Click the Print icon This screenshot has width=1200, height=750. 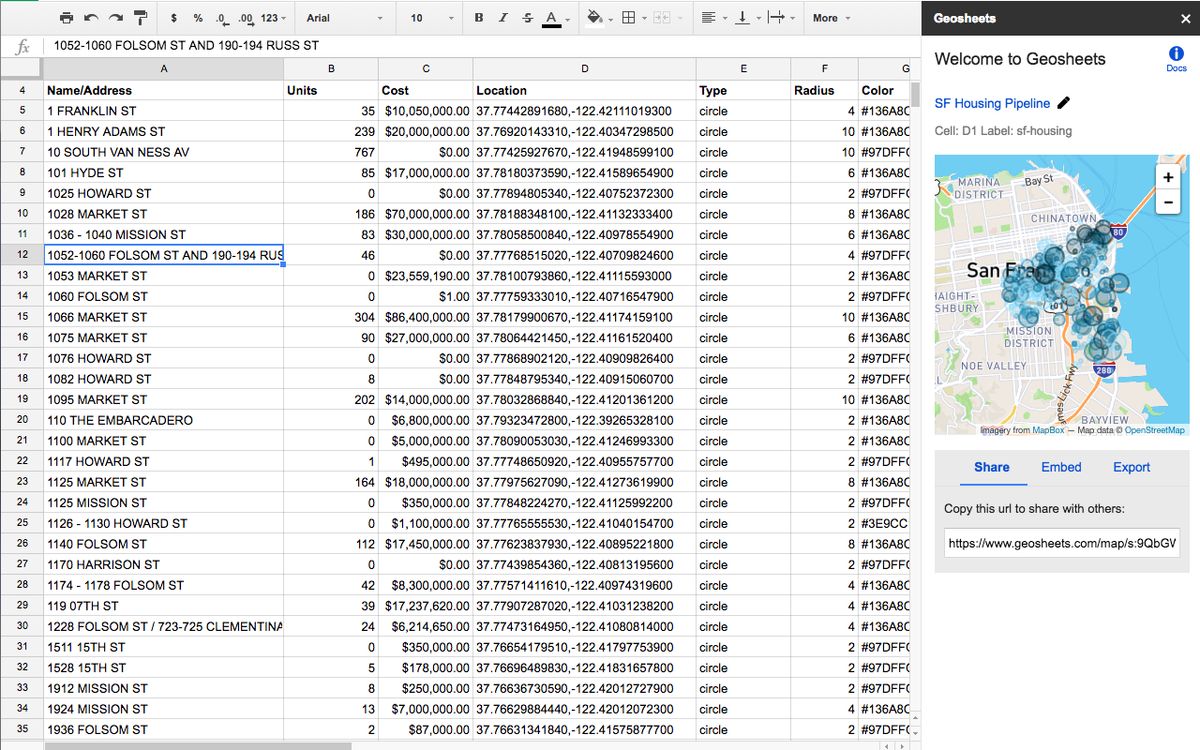[66, 18]
